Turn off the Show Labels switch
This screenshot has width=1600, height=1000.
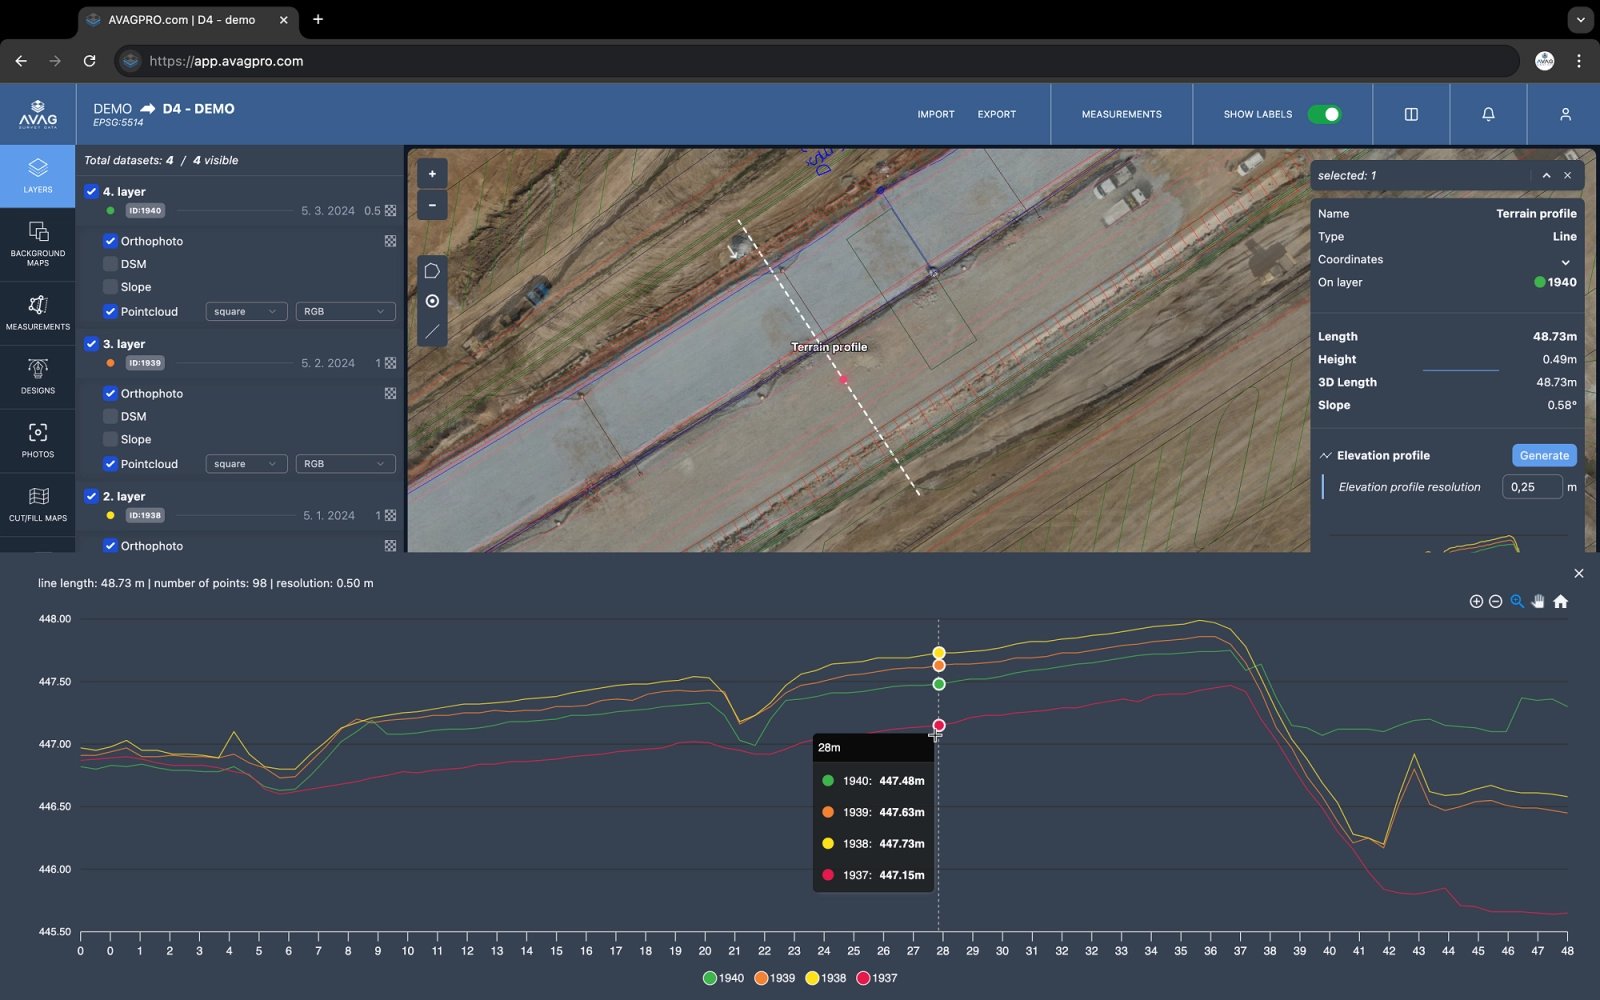pyautogui.click(x=1324, y=114)
